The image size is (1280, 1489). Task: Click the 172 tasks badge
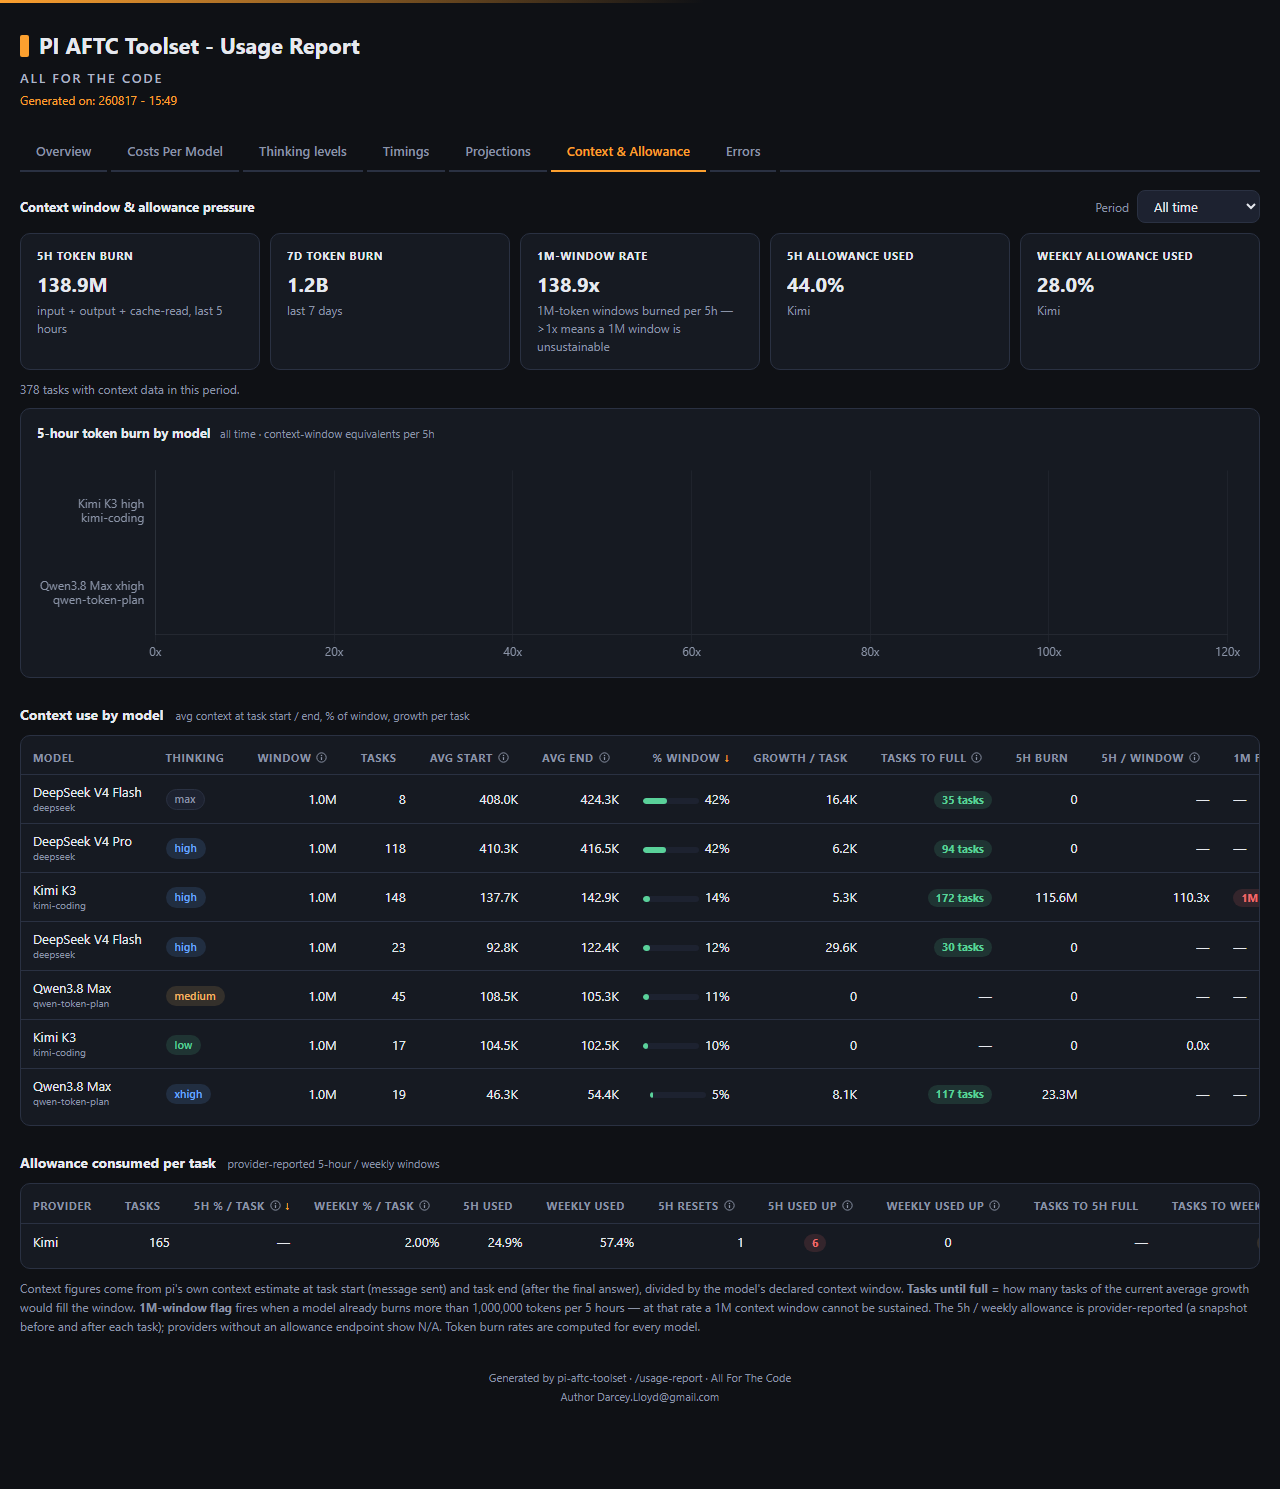pyautogui.click(x=959, y=898)
